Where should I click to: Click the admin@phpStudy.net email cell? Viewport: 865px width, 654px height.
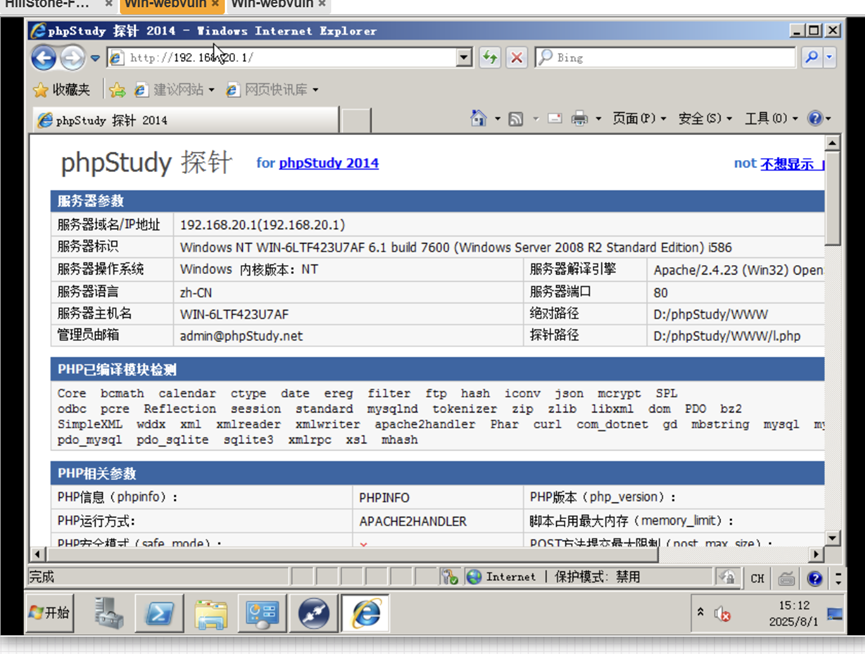pyautogui.click(x=241, y=336)
